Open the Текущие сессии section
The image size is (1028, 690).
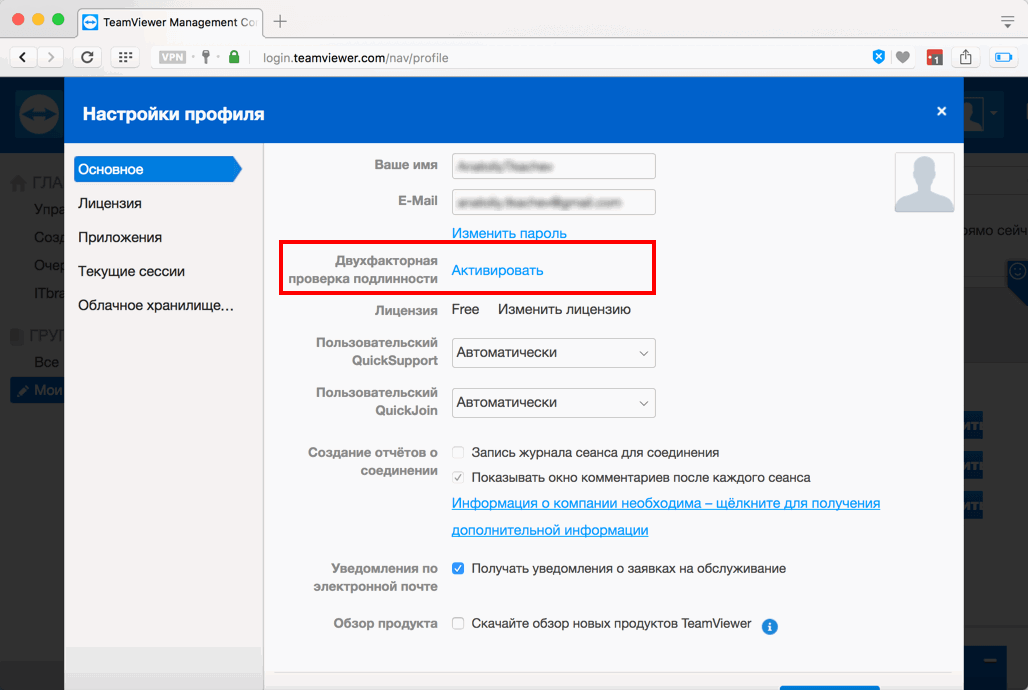(131, 272)
